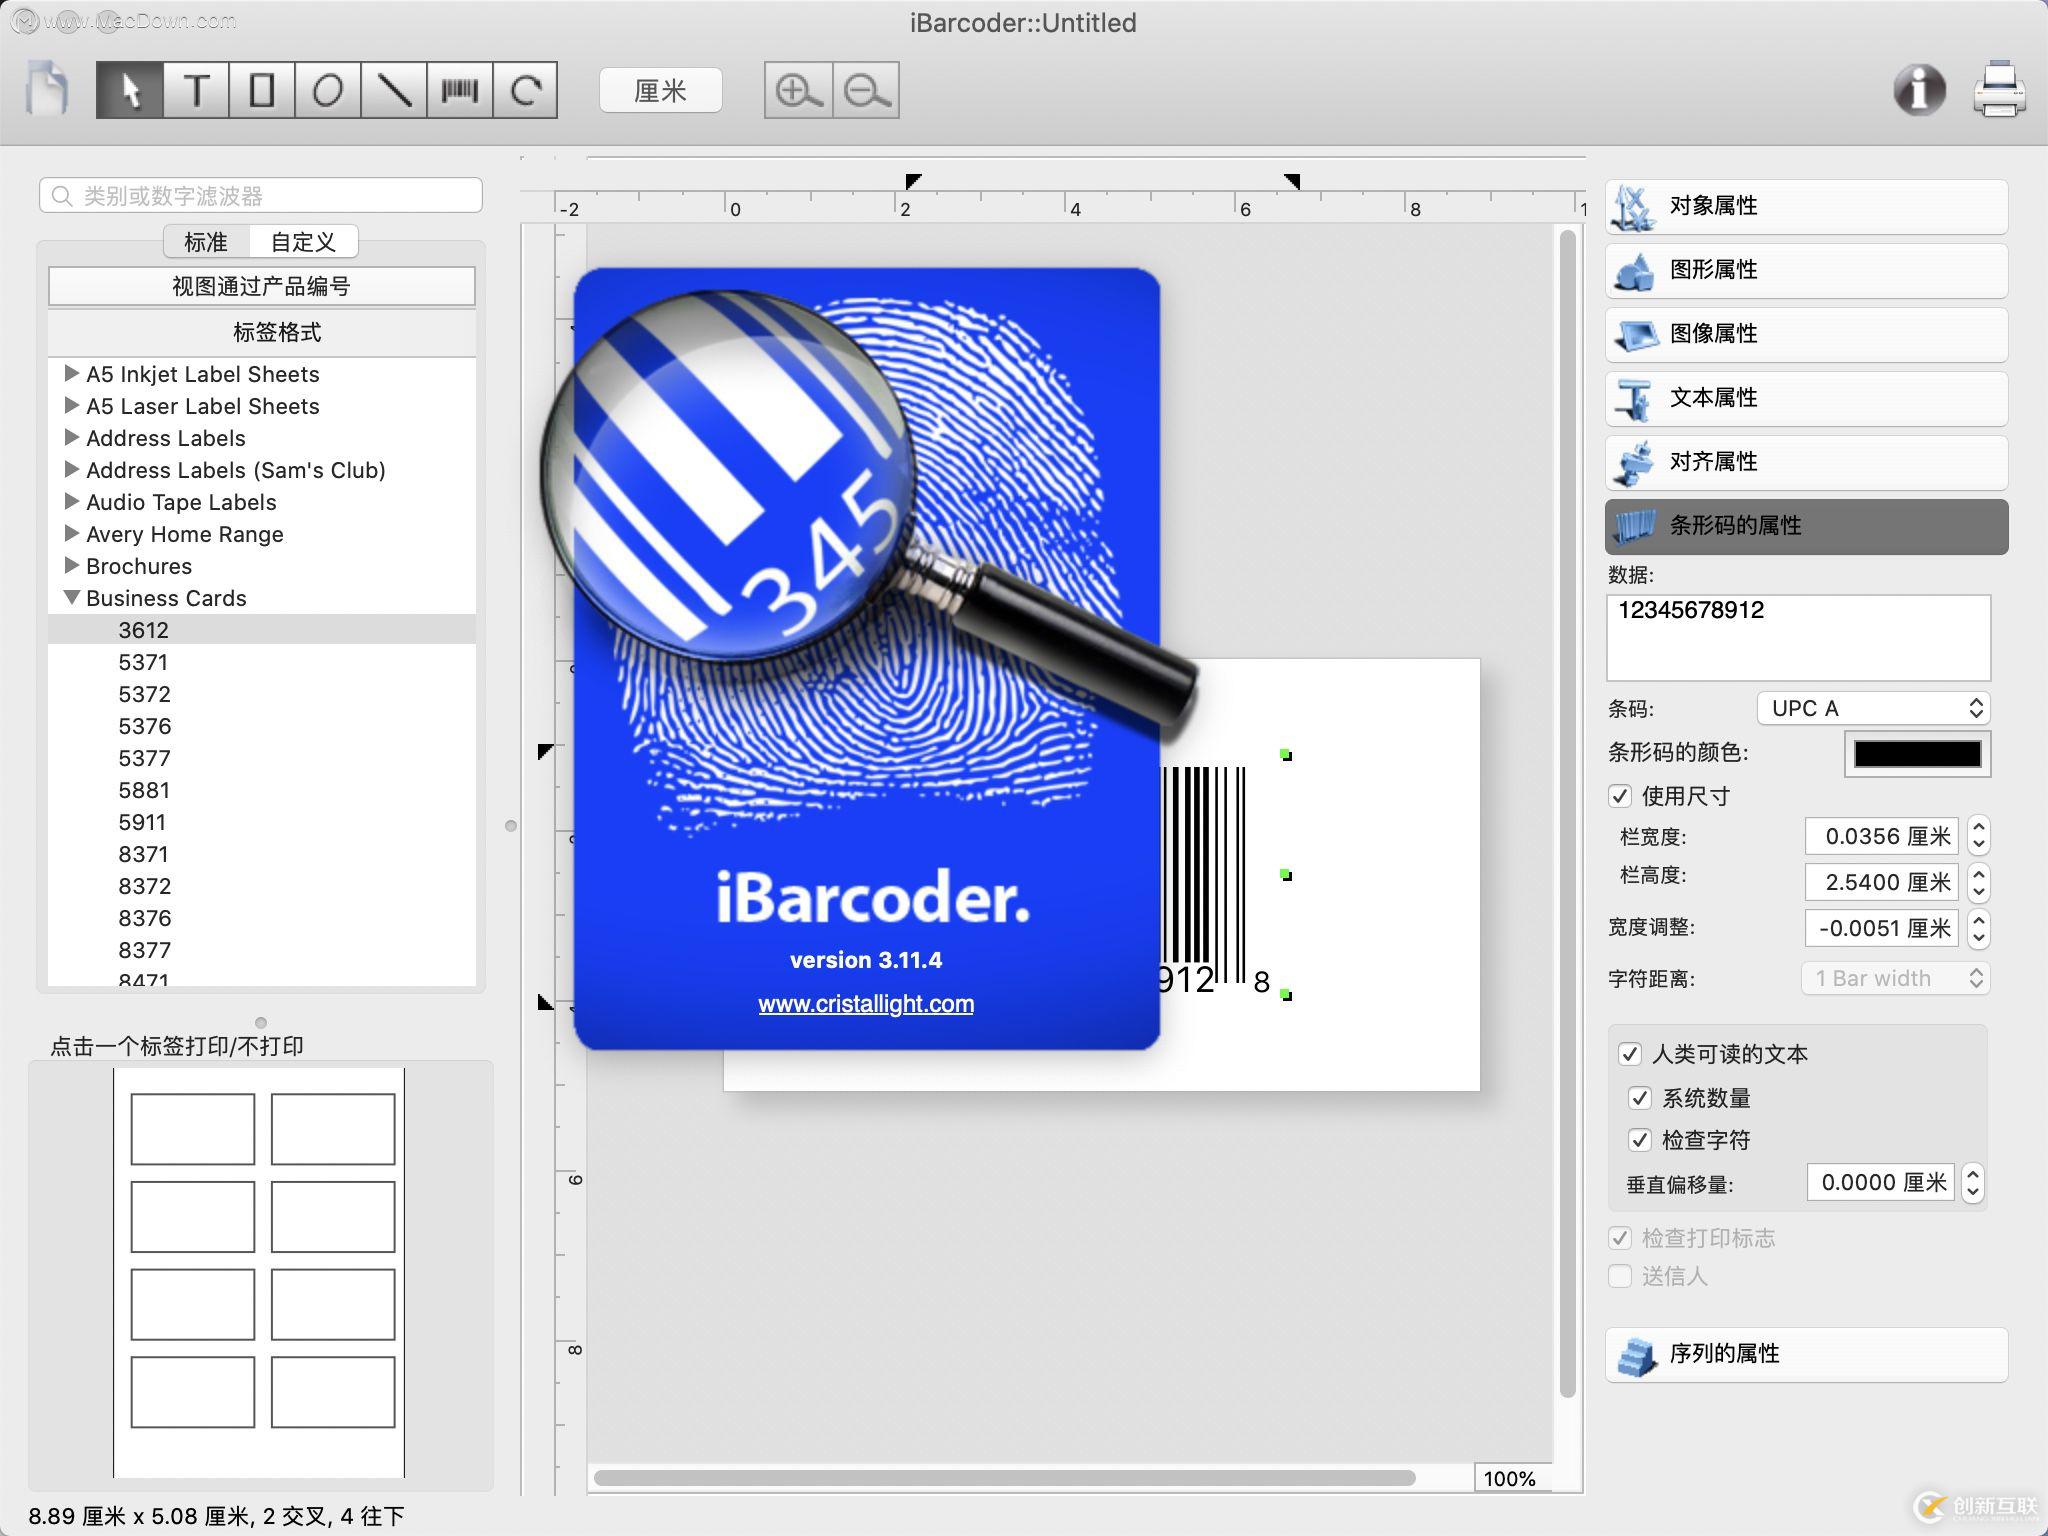Select the rectangle drawing tool

point(264,89)
